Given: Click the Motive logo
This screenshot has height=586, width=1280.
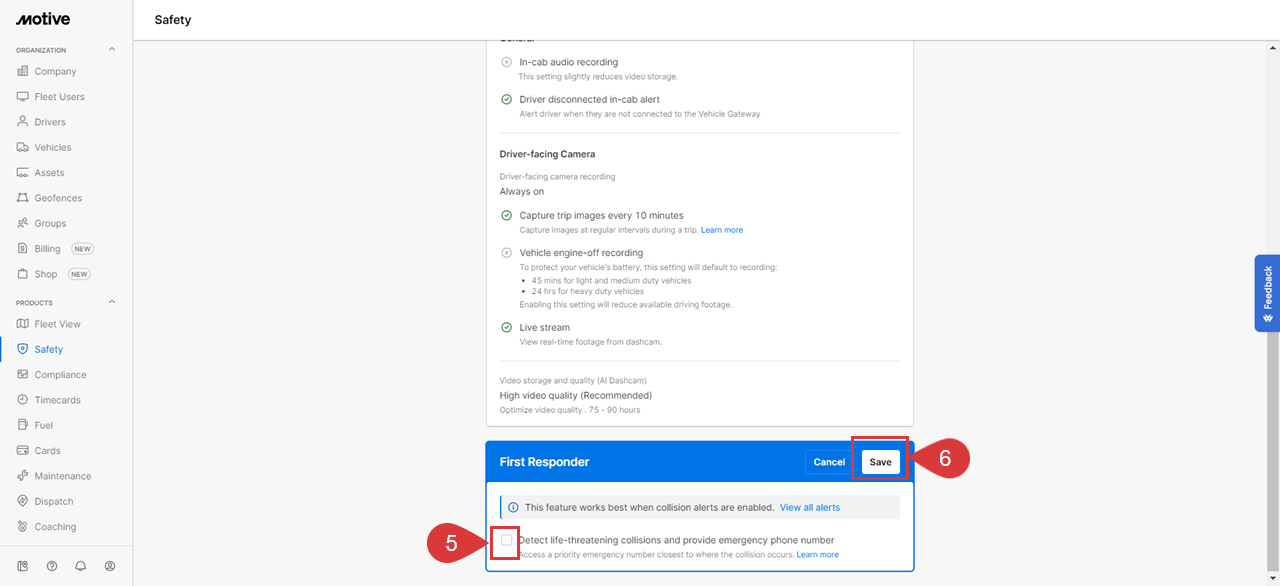Looking at the screenshot, I should click(x=42, y=19).
